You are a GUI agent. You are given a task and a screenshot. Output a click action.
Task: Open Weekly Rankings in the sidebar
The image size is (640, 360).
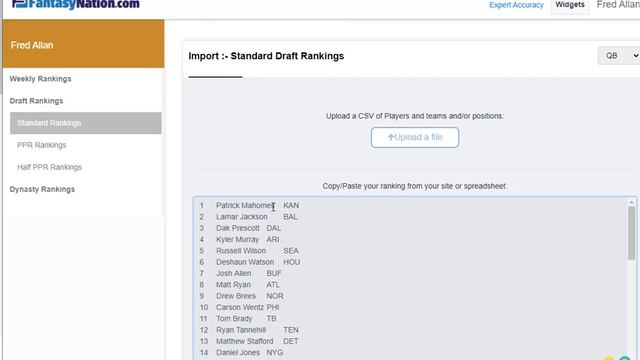40,79
